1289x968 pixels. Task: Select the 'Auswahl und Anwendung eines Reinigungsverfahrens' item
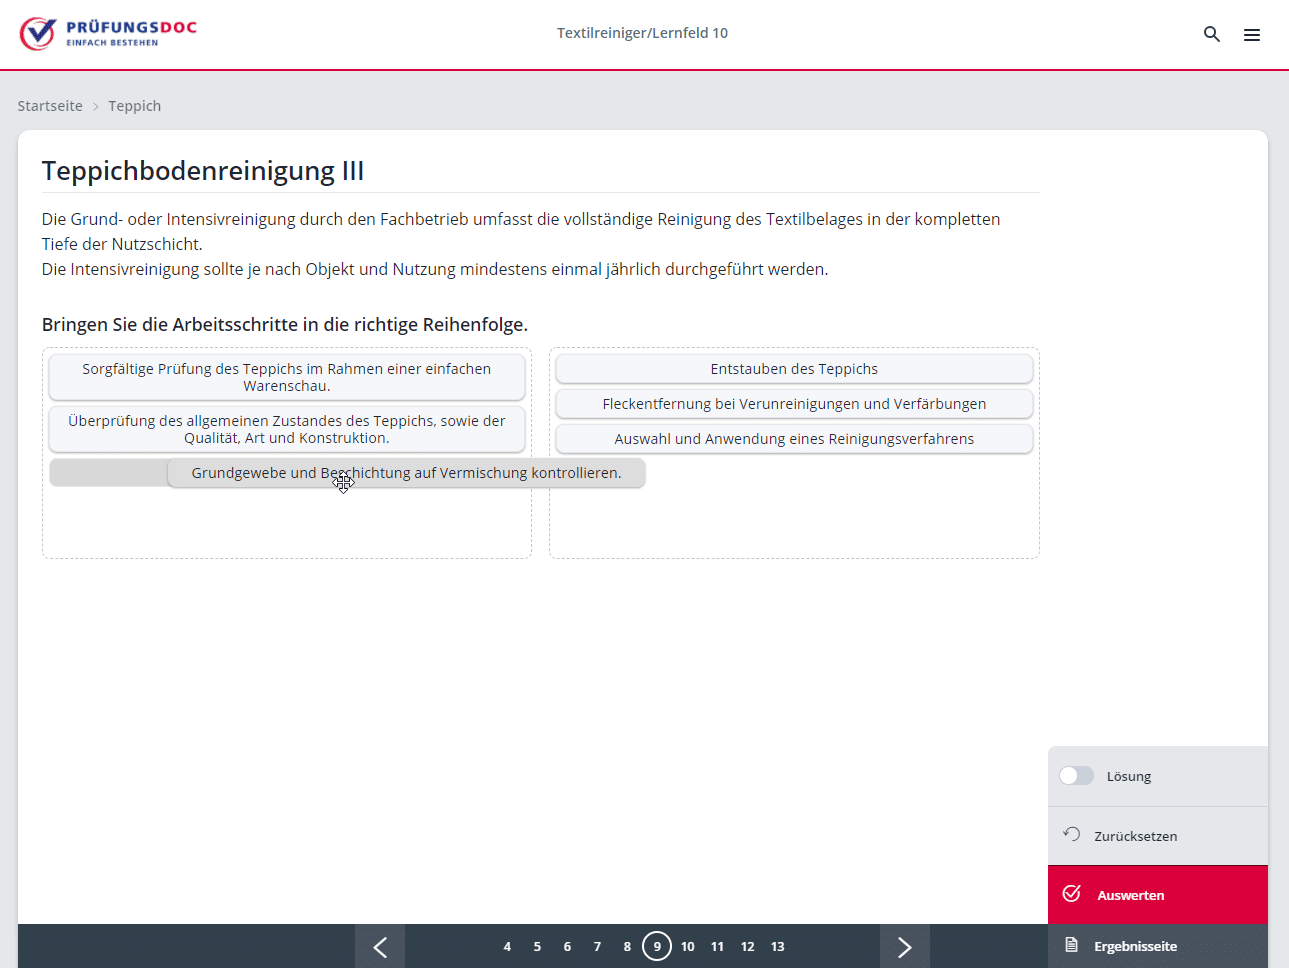tap(794, 439)
